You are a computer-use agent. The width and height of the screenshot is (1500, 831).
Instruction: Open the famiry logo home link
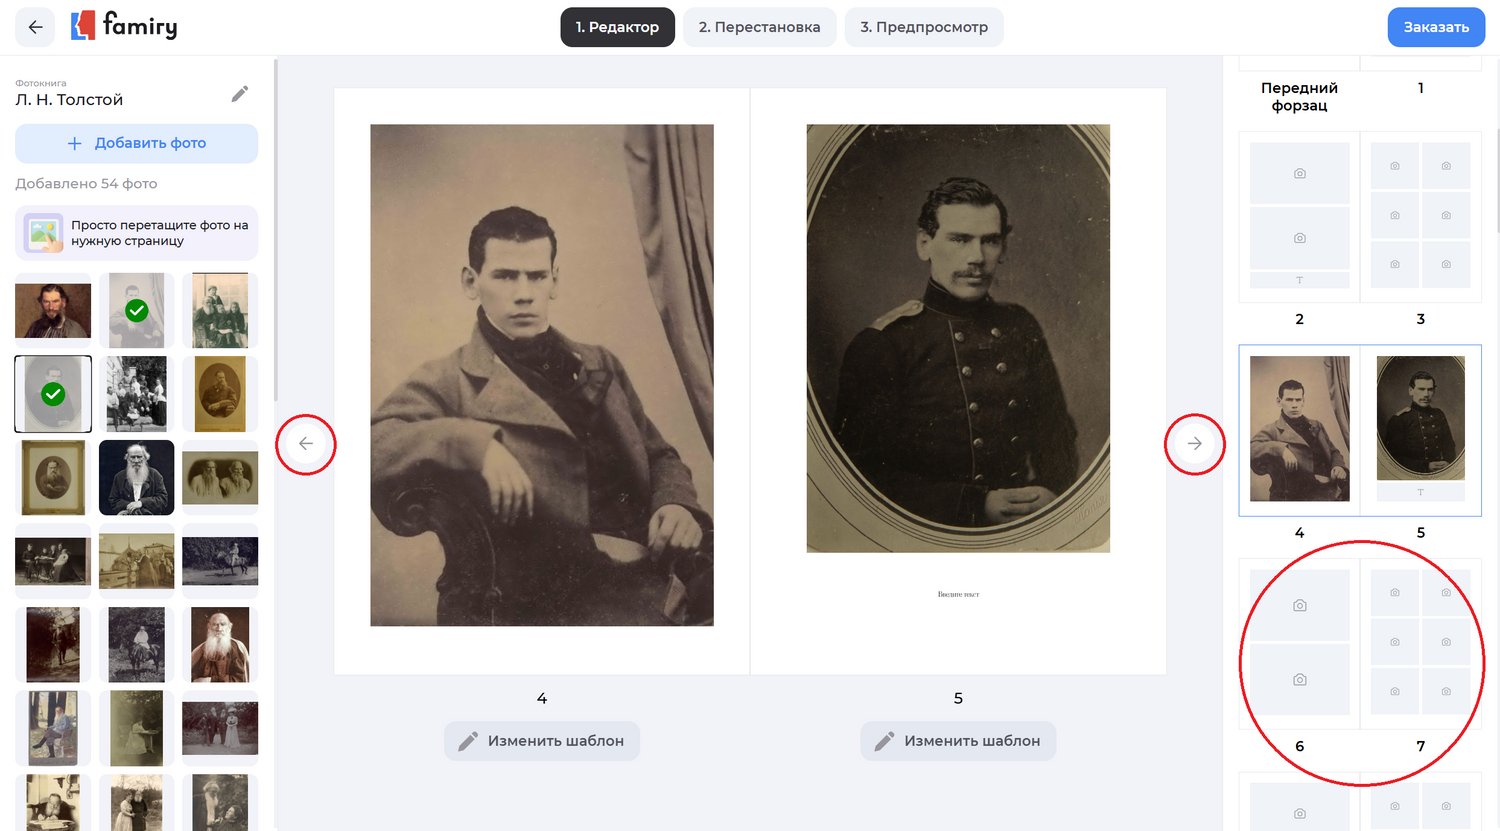click(x=124, y=26)
